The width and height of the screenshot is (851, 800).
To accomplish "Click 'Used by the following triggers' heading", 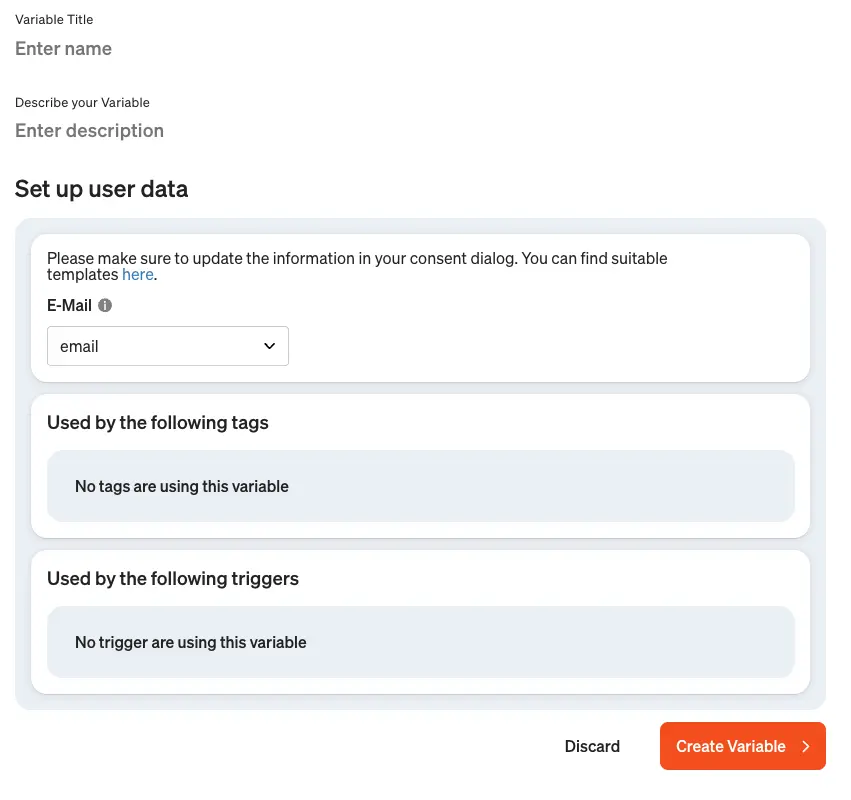I will click(173, 579).
